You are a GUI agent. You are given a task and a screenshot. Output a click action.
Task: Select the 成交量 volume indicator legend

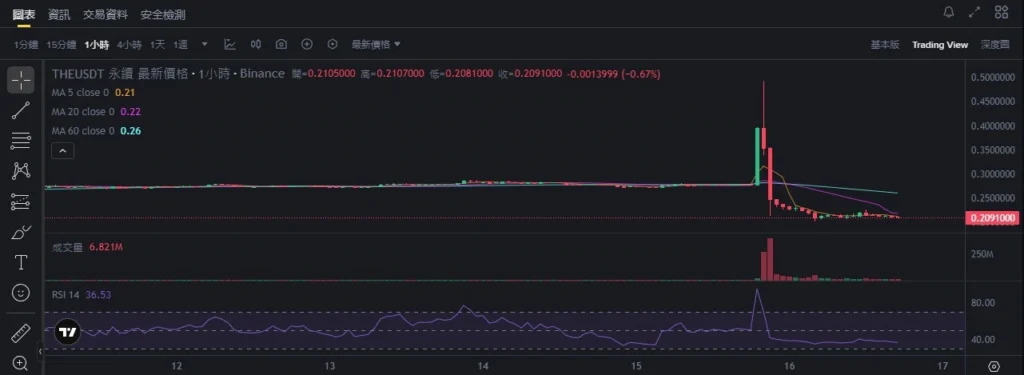click(x=89, y=248)
